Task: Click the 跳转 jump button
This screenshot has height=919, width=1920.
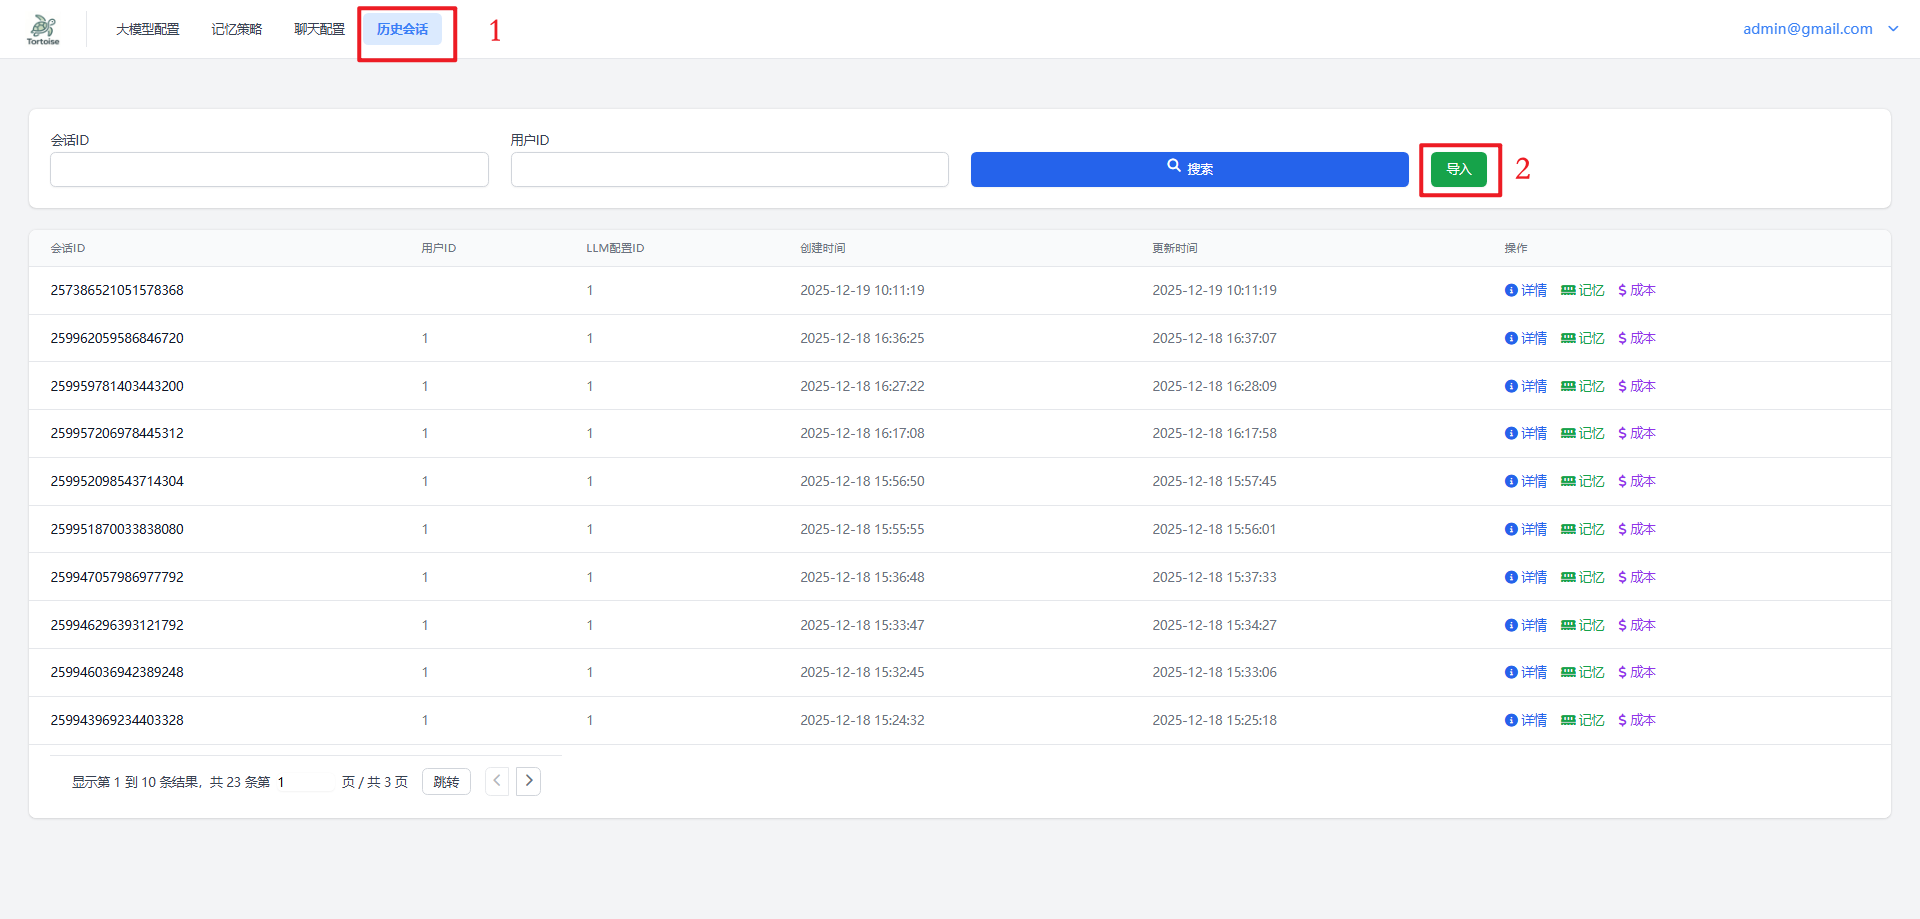Action: click(446, 781)
